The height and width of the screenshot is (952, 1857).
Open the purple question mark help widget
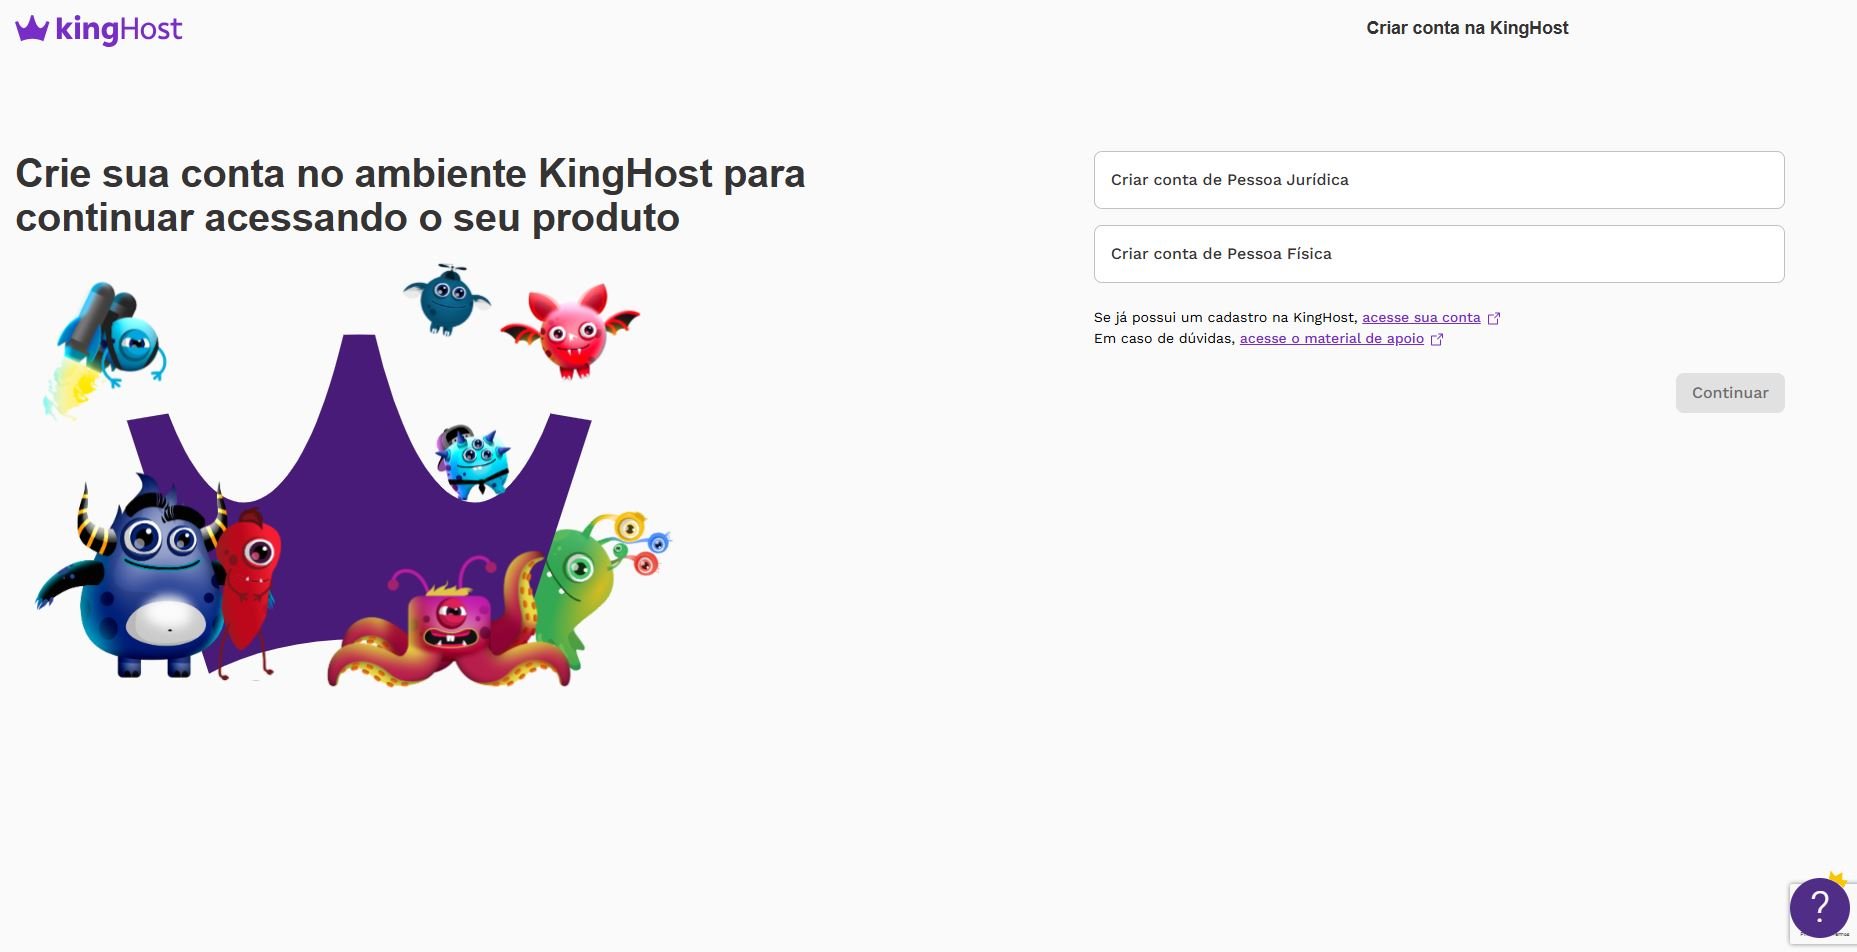pyautogui.click(x=1818, y=907)
